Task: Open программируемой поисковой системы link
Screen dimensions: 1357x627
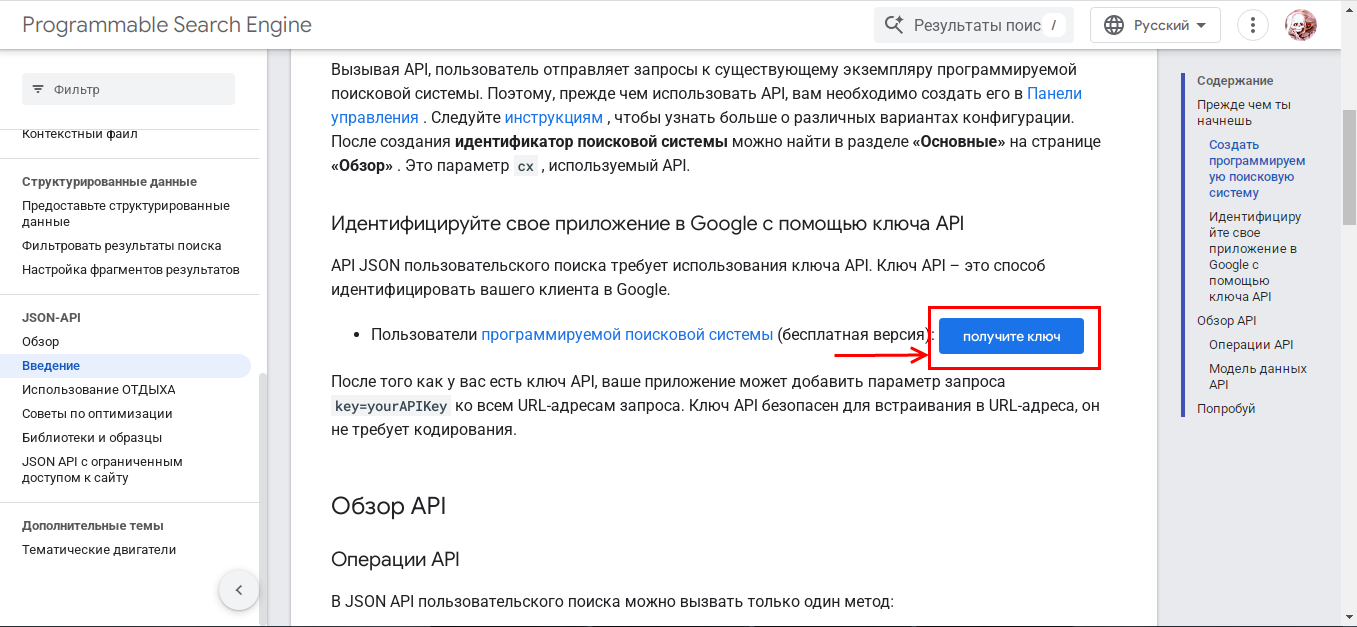Action: [x=627, y=334]
